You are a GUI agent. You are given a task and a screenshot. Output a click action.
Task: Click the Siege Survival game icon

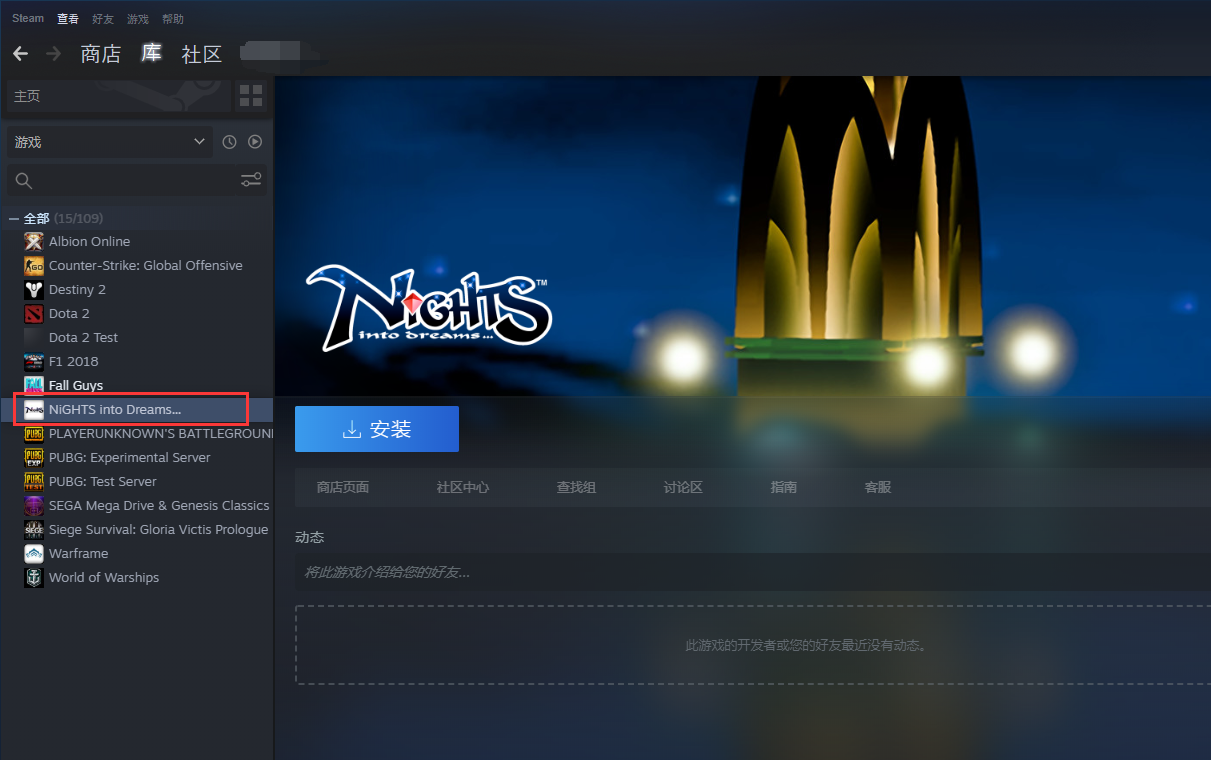tap(34, 529)
